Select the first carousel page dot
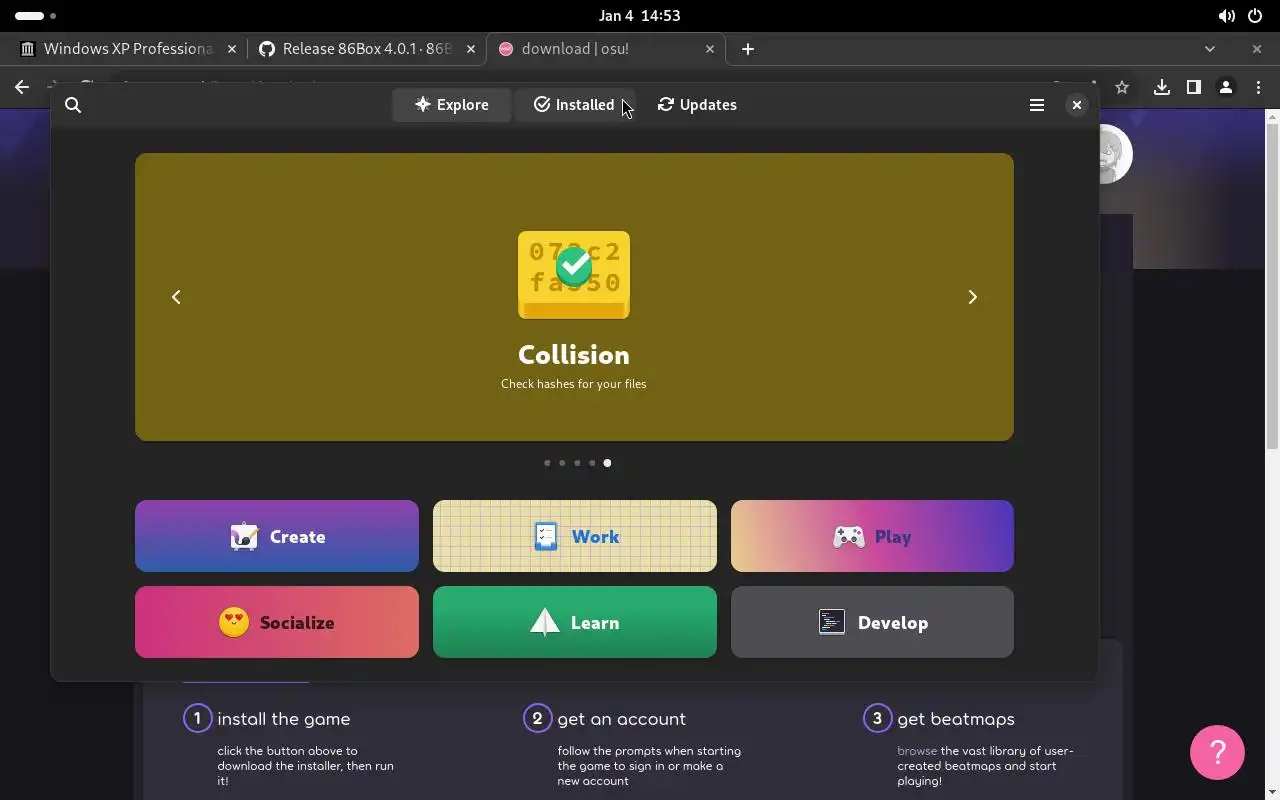Viewport: 1280px width, 800px height. pos(547,463)
